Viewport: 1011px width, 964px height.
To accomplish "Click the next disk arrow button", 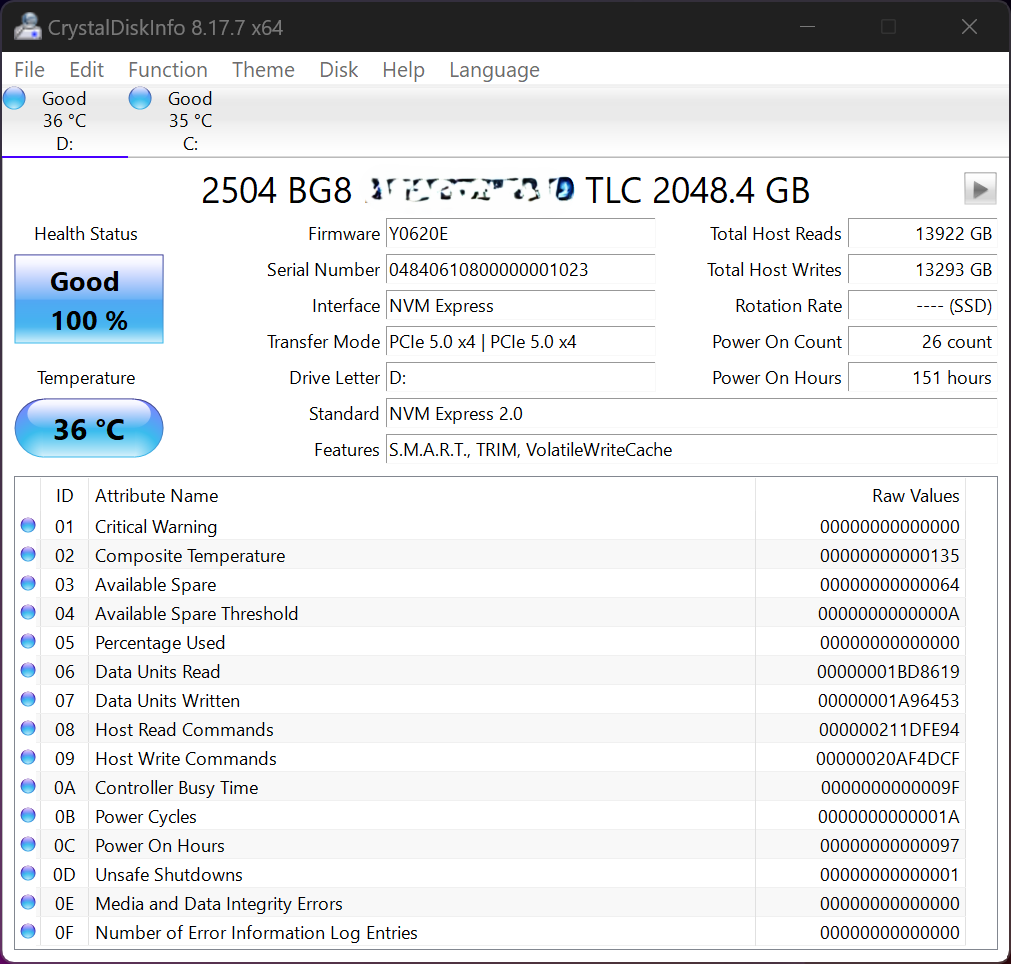I will pos(980,188).
